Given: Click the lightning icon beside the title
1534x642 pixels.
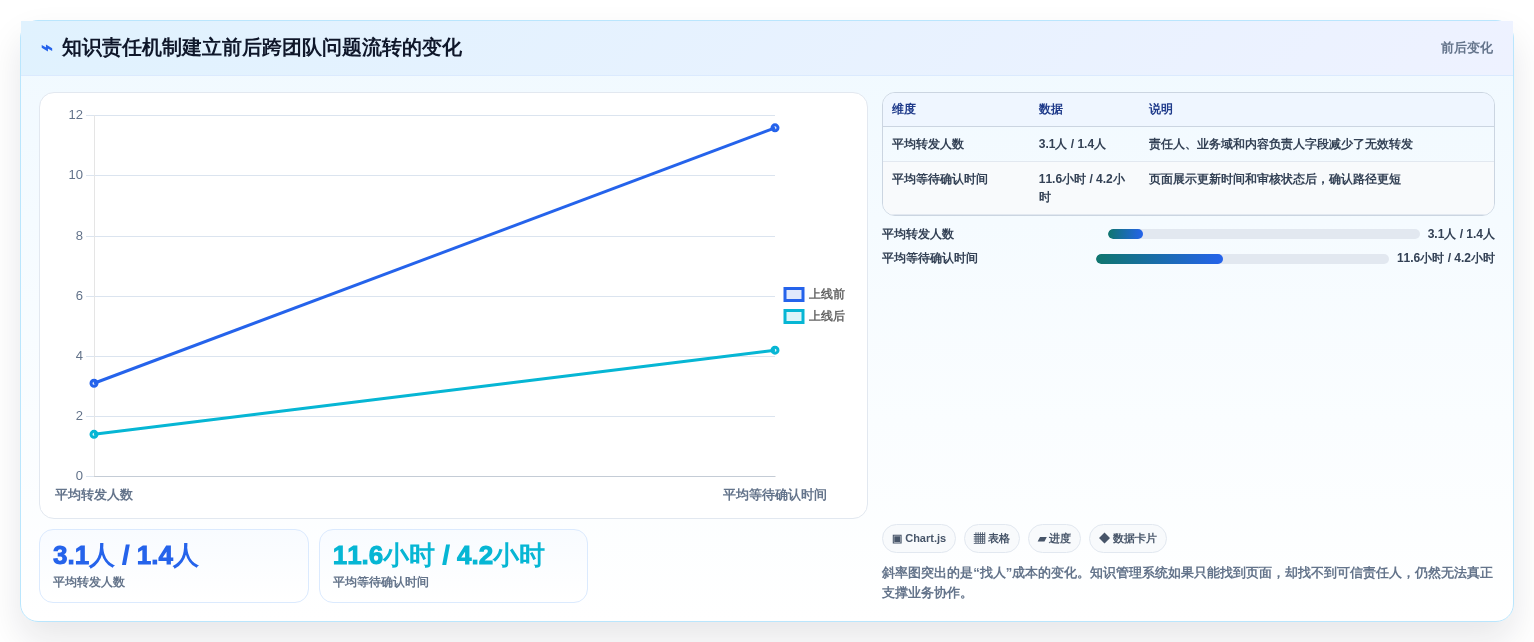Looking at the screenshot, I should (47, 48).
